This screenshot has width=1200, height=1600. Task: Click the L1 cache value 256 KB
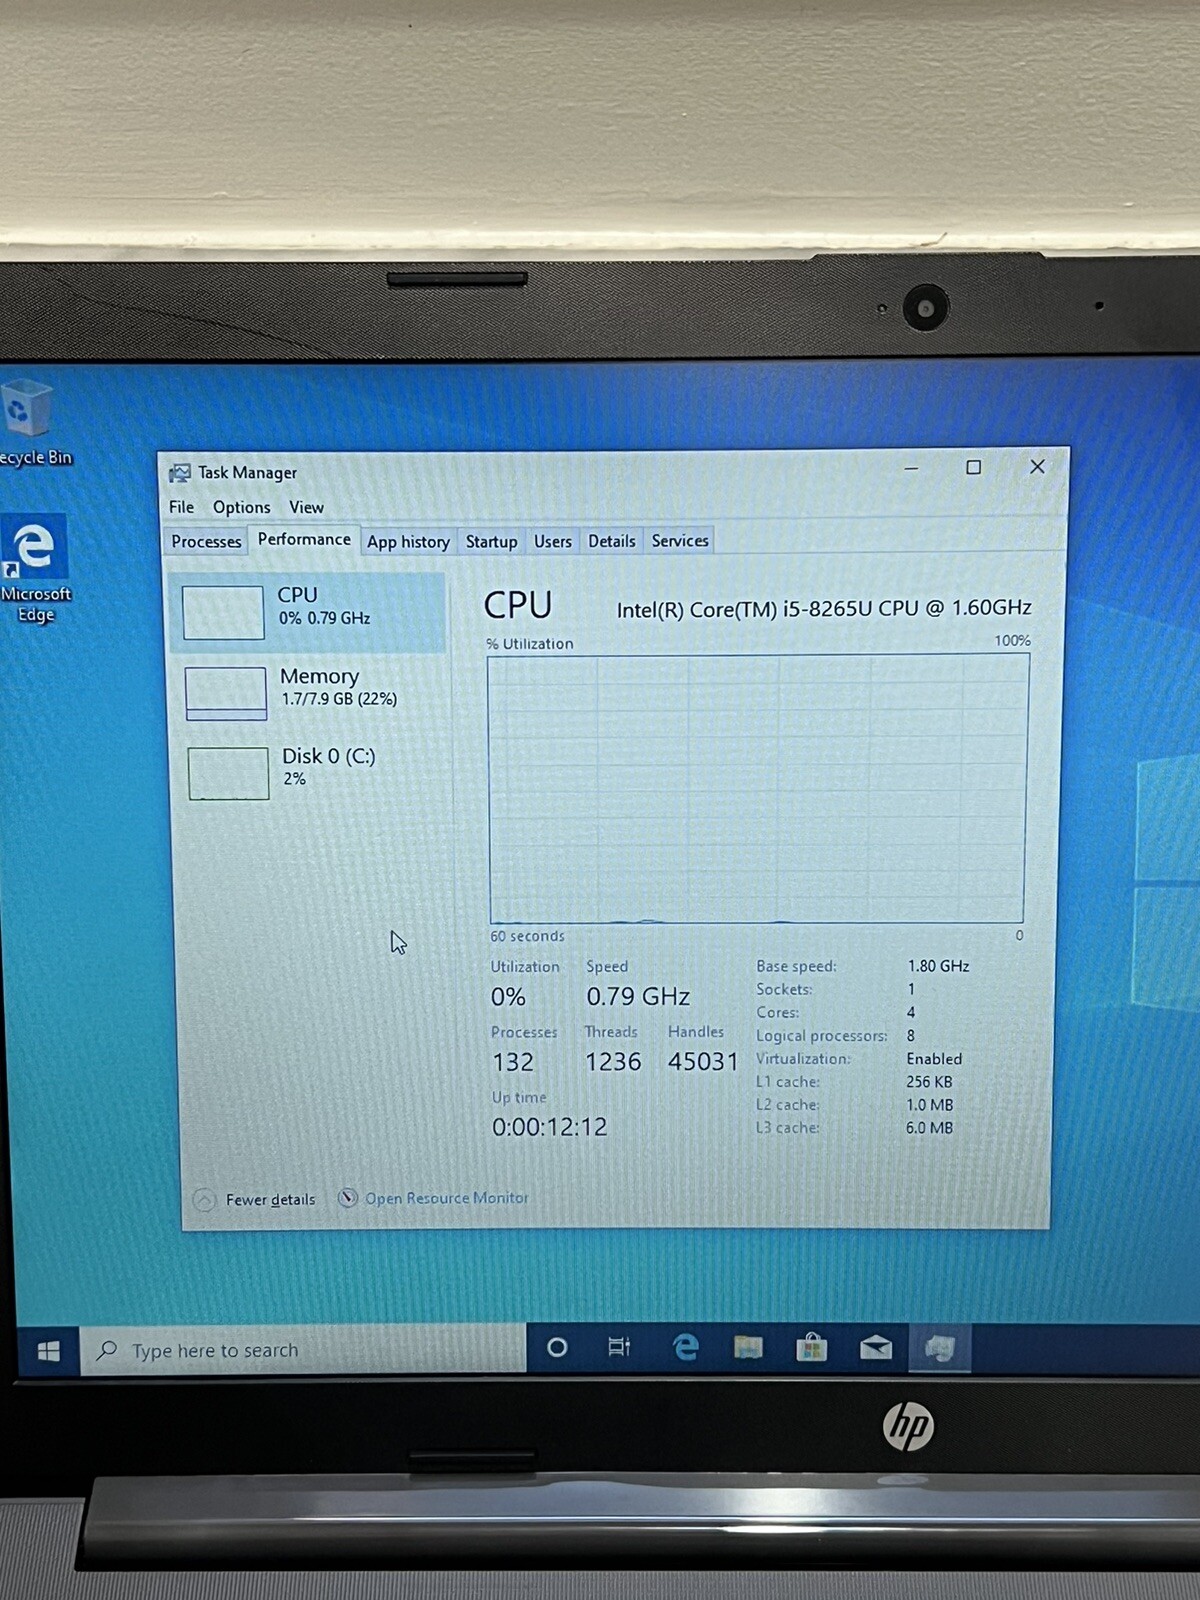click(x=929, y=1082)
